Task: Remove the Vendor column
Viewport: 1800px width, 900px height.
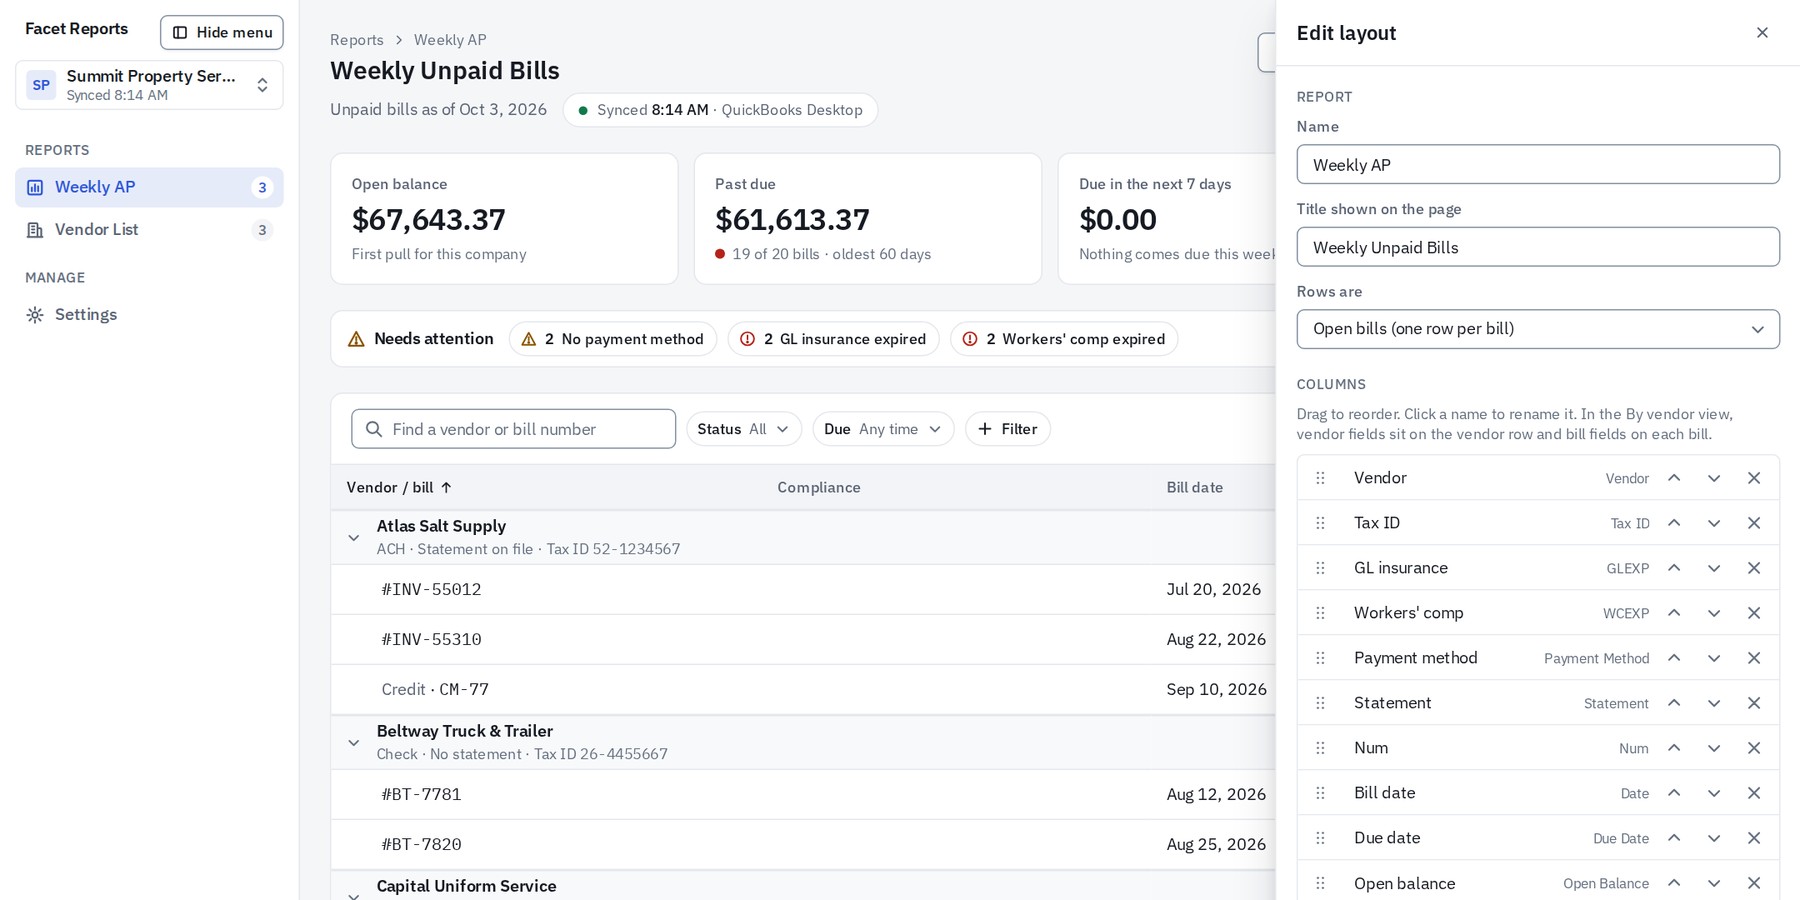Action: (1754, 478)
